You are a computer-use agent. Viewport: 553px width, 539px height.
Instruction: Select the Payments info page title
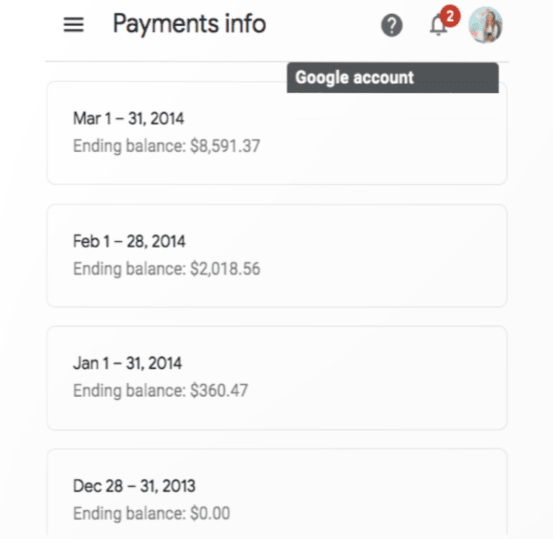click(189, 24)
